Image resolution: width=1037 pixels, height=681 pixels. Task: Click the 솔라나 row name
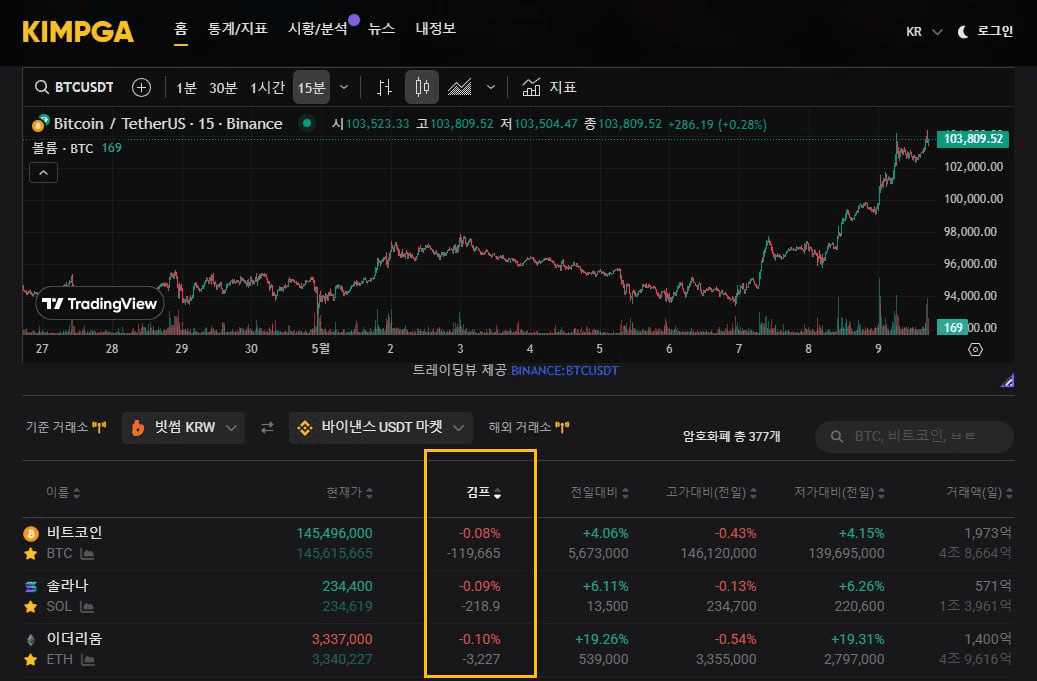point(67,585)
